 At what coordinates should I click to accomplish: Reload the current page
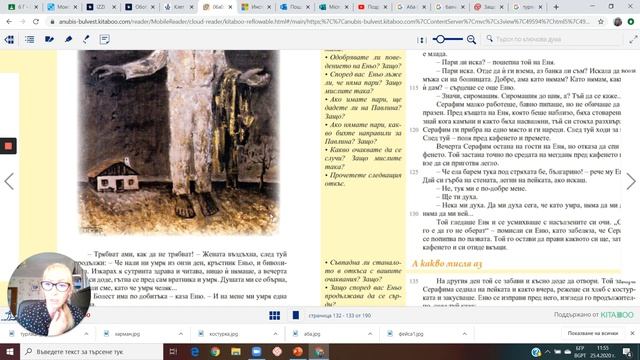click(x=36, y=22)
